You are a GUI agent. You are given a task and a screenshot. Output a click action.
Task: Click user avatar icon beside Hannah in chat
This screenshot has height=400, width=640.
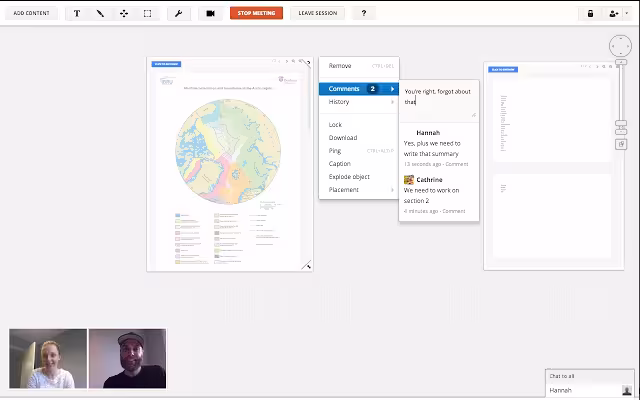pyautogui.click(x=627, y=391)
